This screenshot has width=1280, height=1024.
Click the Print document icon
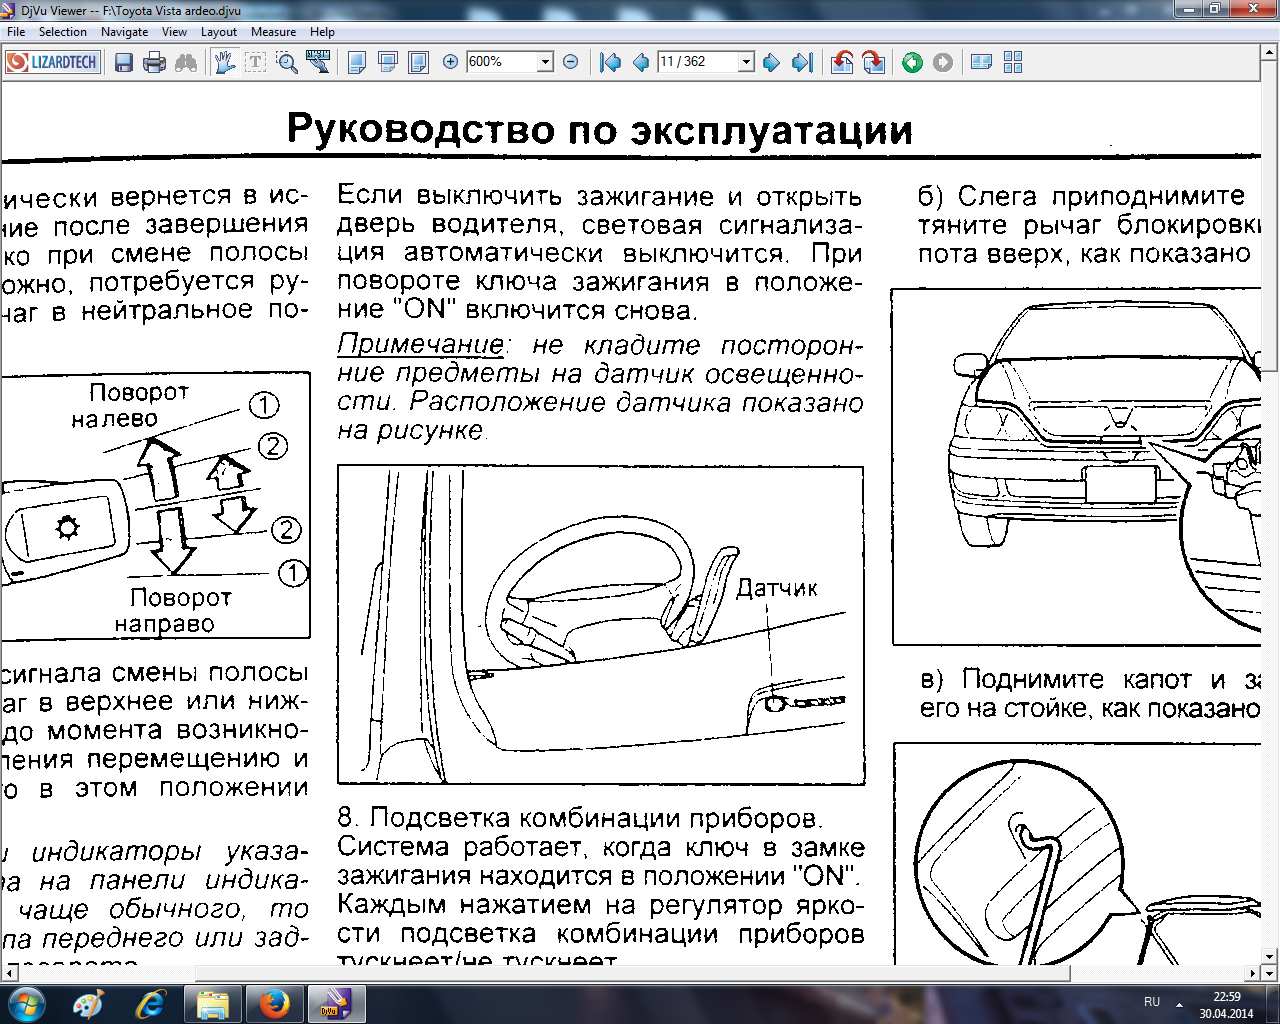tap(154, 63)
